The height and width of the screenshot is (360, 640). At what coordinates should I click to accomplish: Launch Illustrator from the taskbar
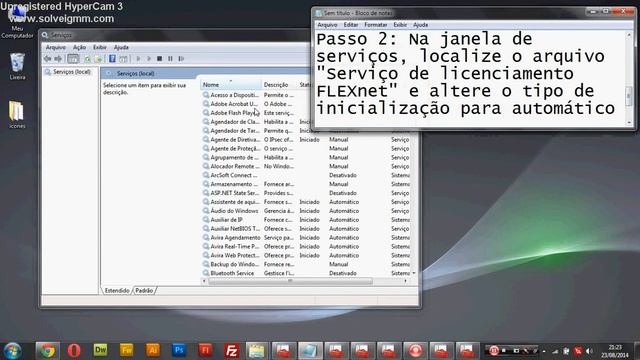coord(153,350)
